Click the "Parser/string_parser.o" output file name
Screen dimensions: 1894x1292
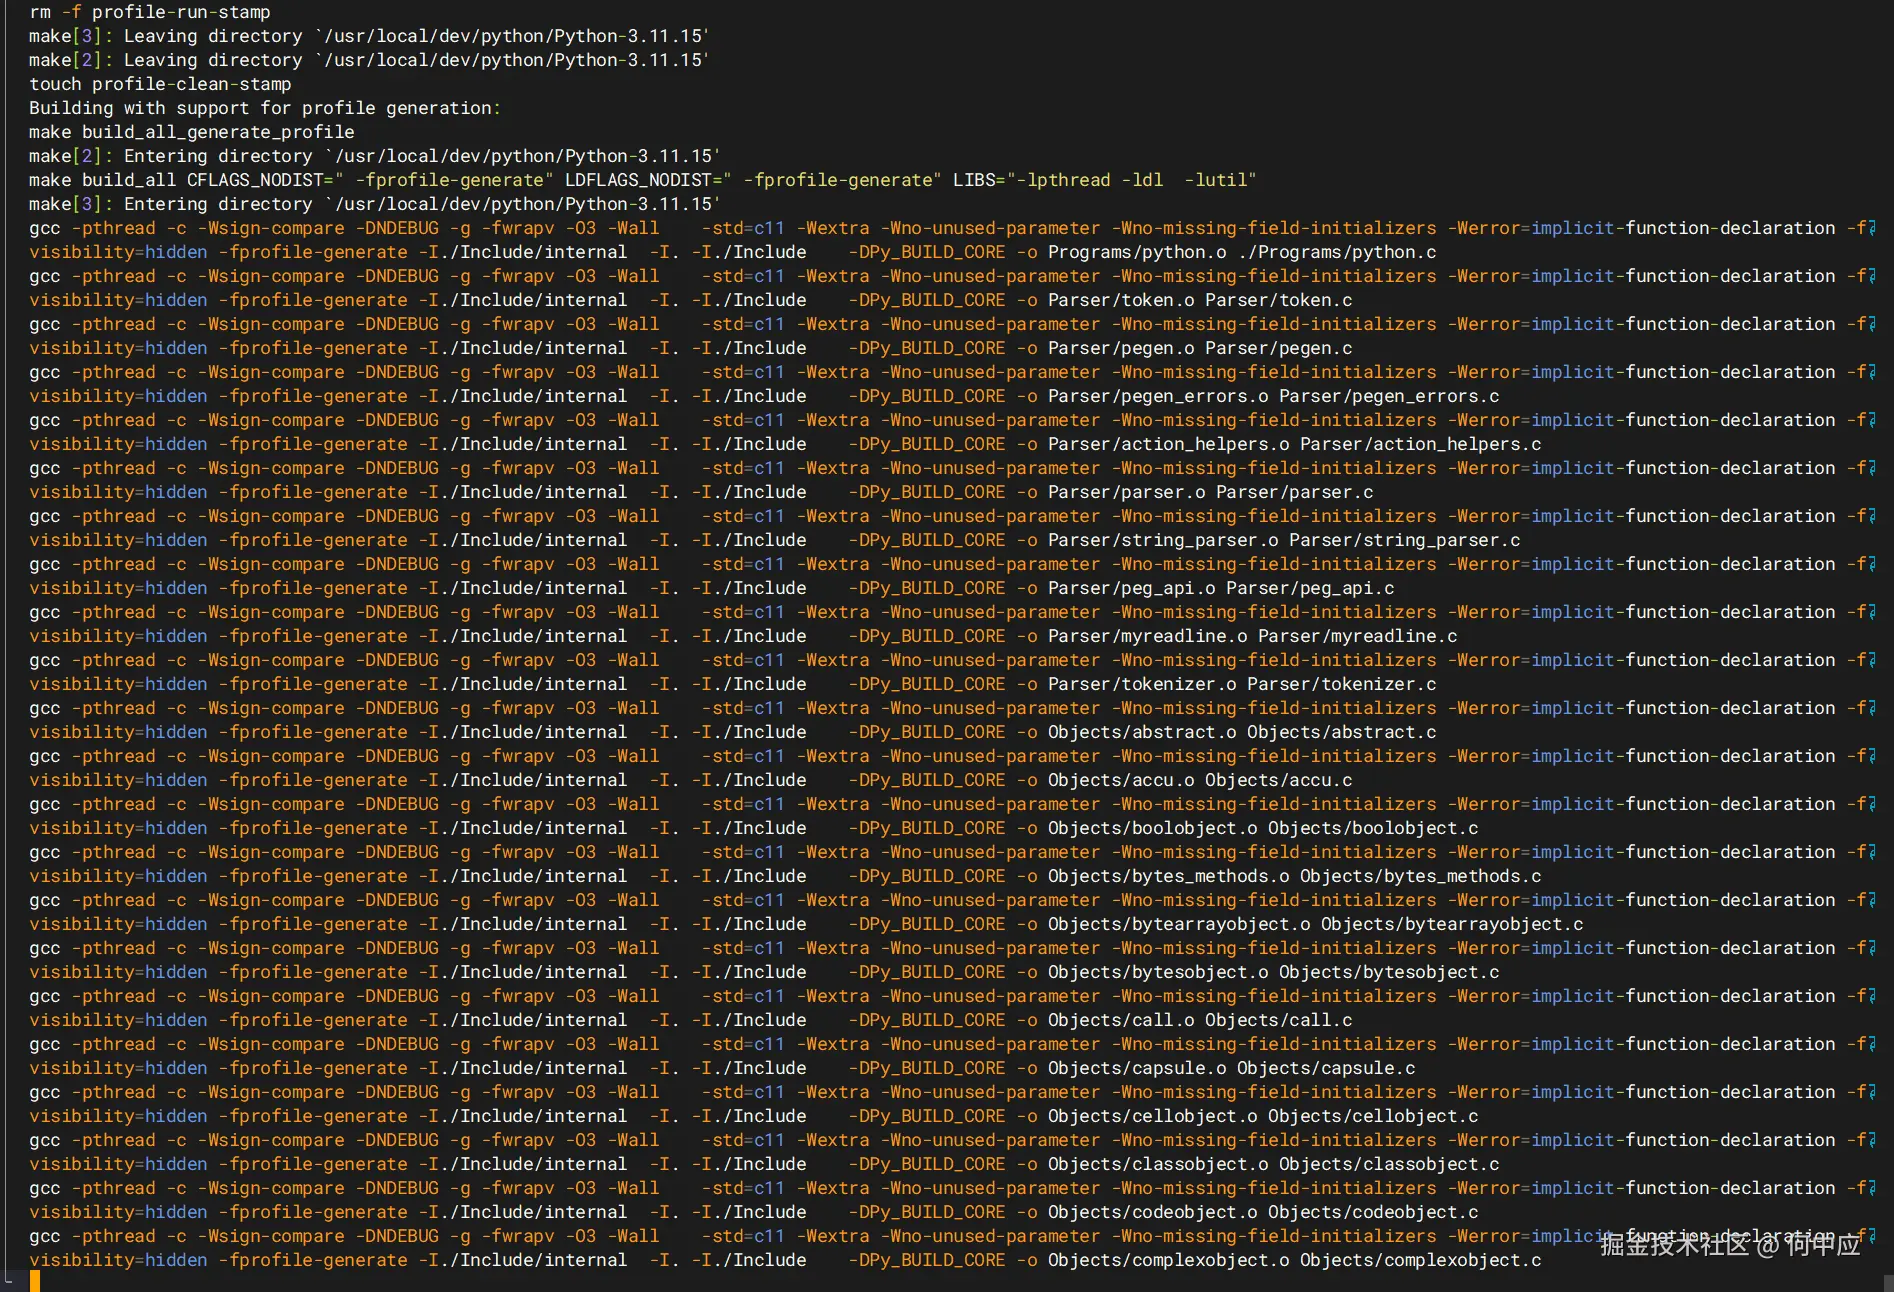[1163, 540]
